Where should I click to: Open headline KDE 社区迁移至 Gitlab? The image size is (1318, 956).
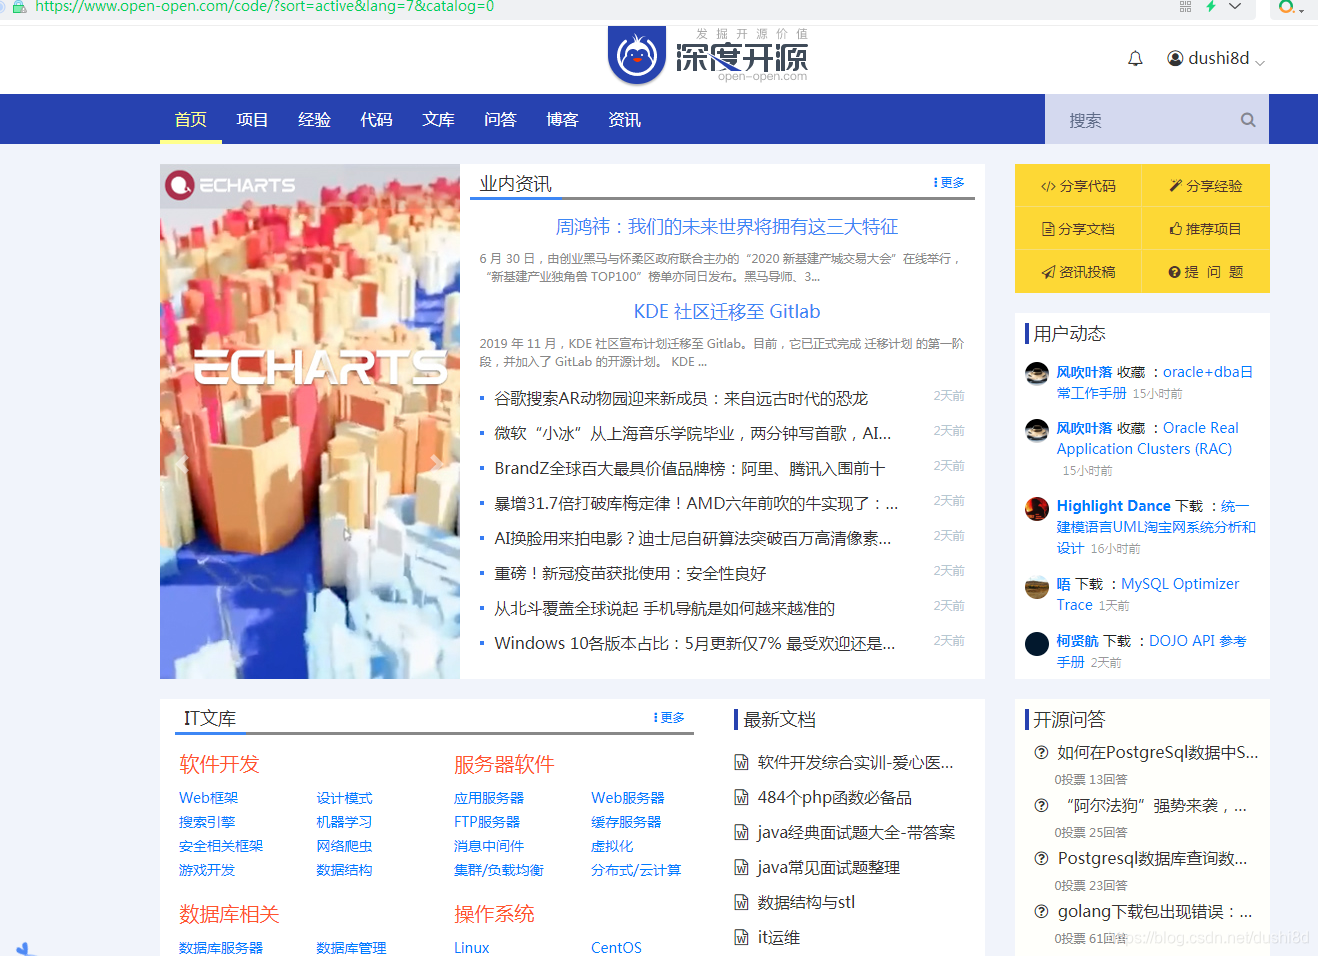coord(727,312)
